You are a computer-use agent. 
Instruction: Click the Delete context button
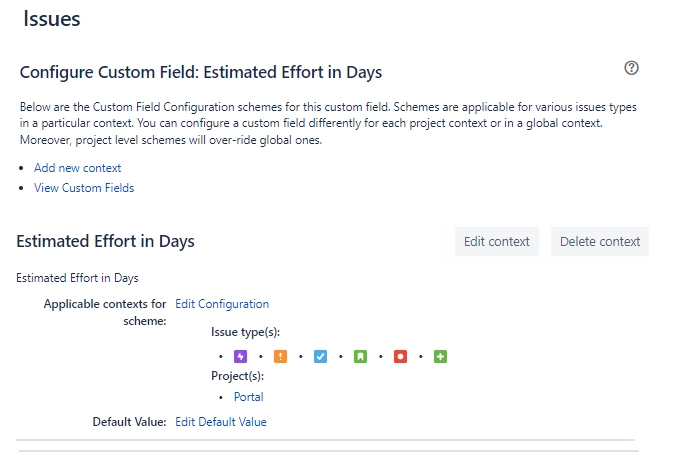(600, 241)
